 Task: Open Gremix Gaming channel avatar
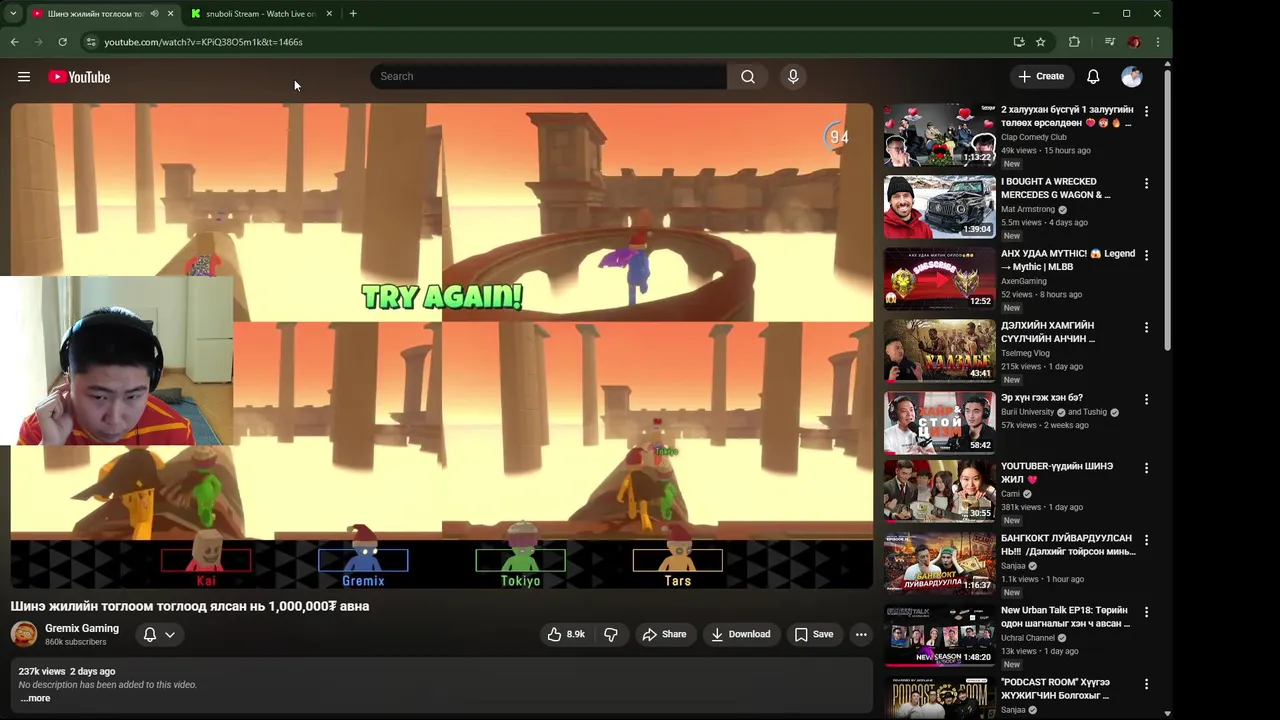pyautogui.click(x=24, y=634)
